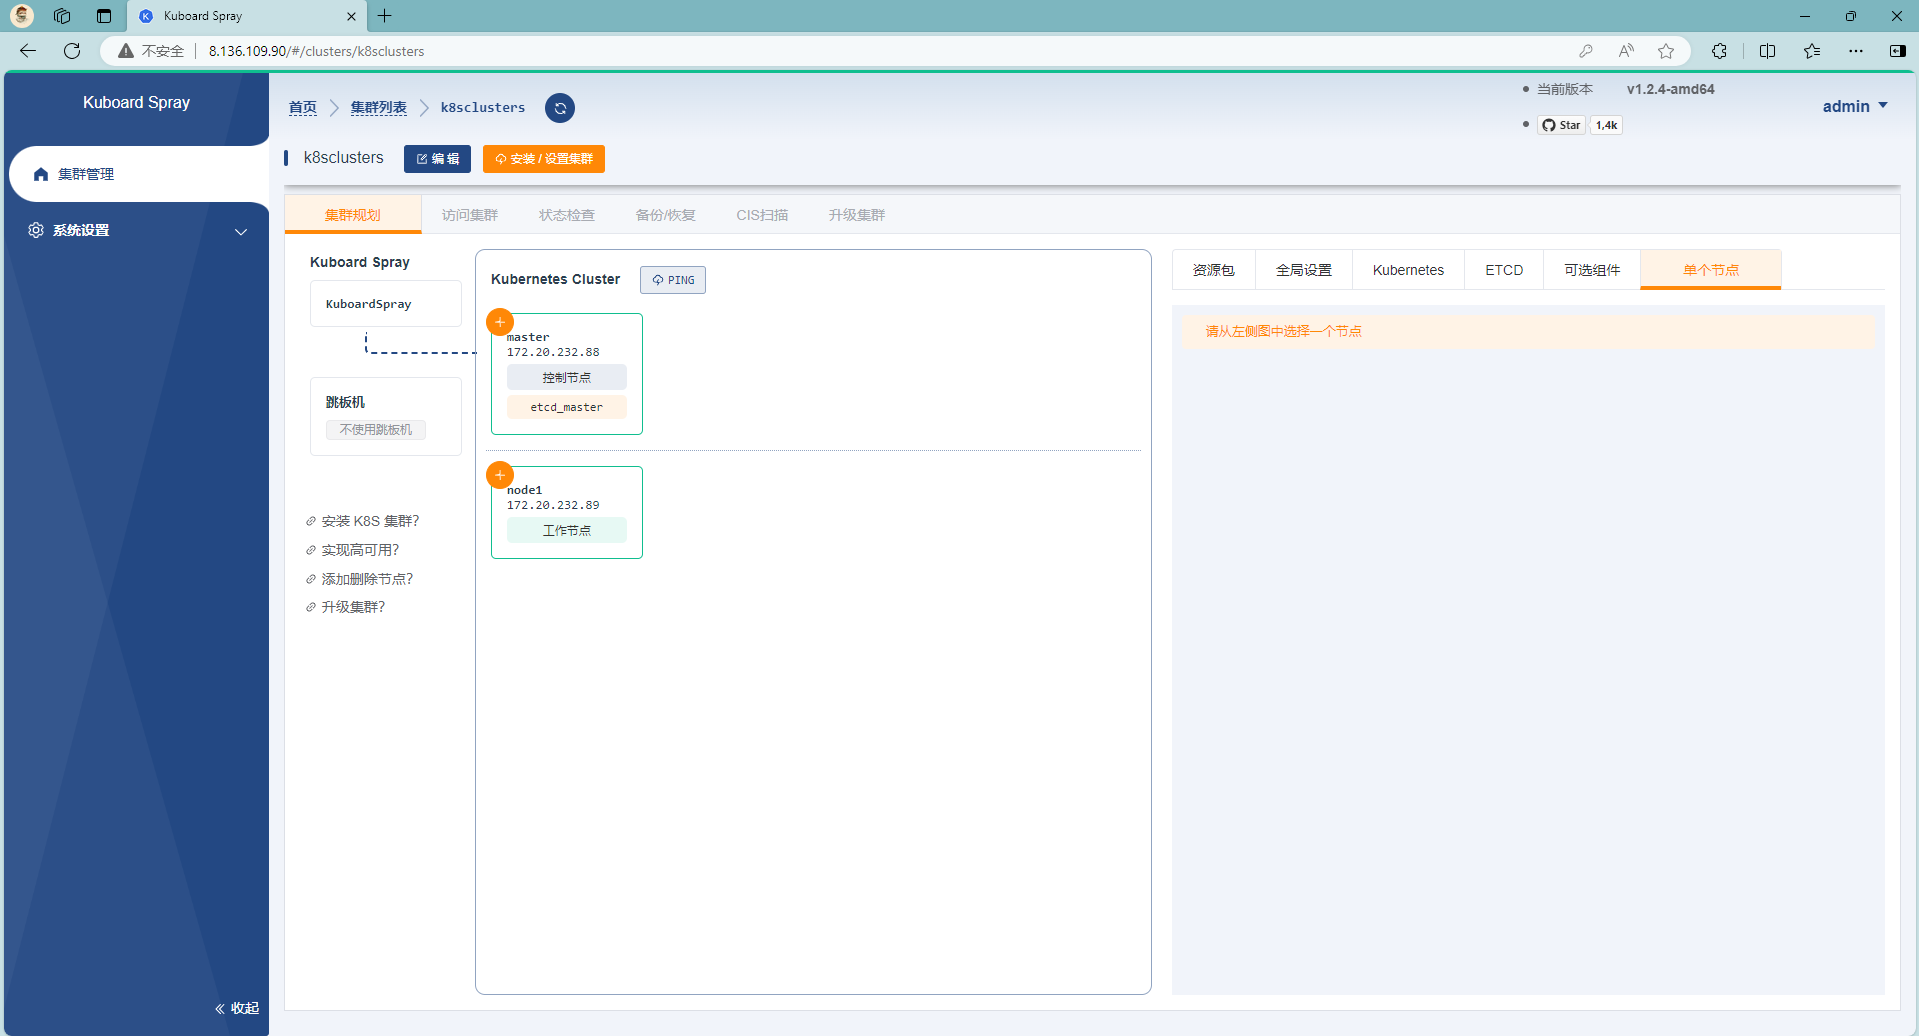Open the admin user dropdown
Screen dimensions: 1919x1036
1854,106
